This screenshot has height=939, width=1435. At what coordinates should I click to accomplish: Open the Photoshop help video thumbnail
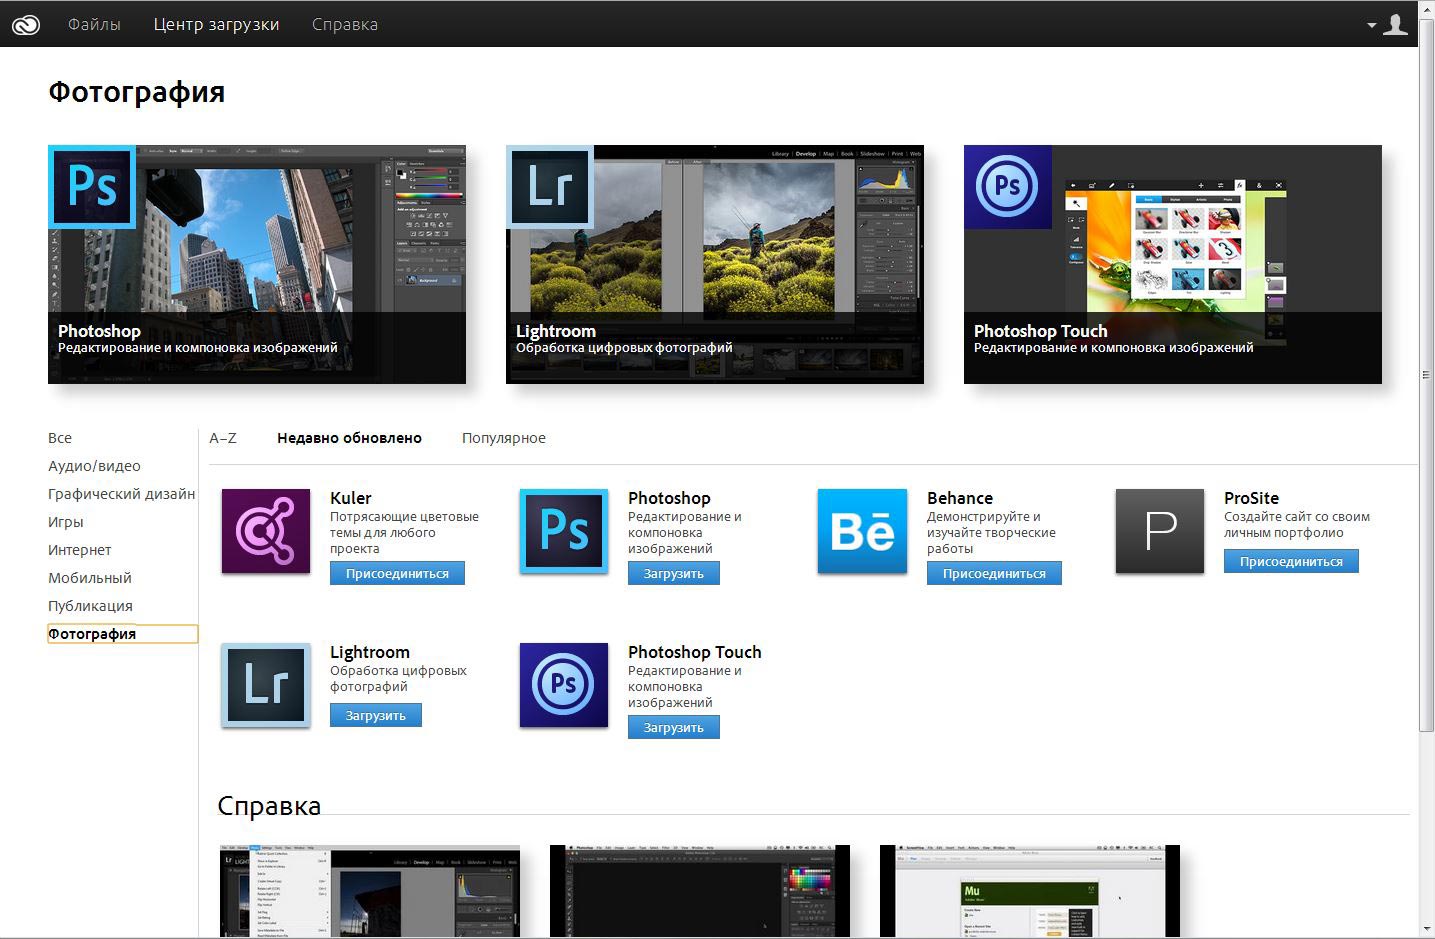700,891
